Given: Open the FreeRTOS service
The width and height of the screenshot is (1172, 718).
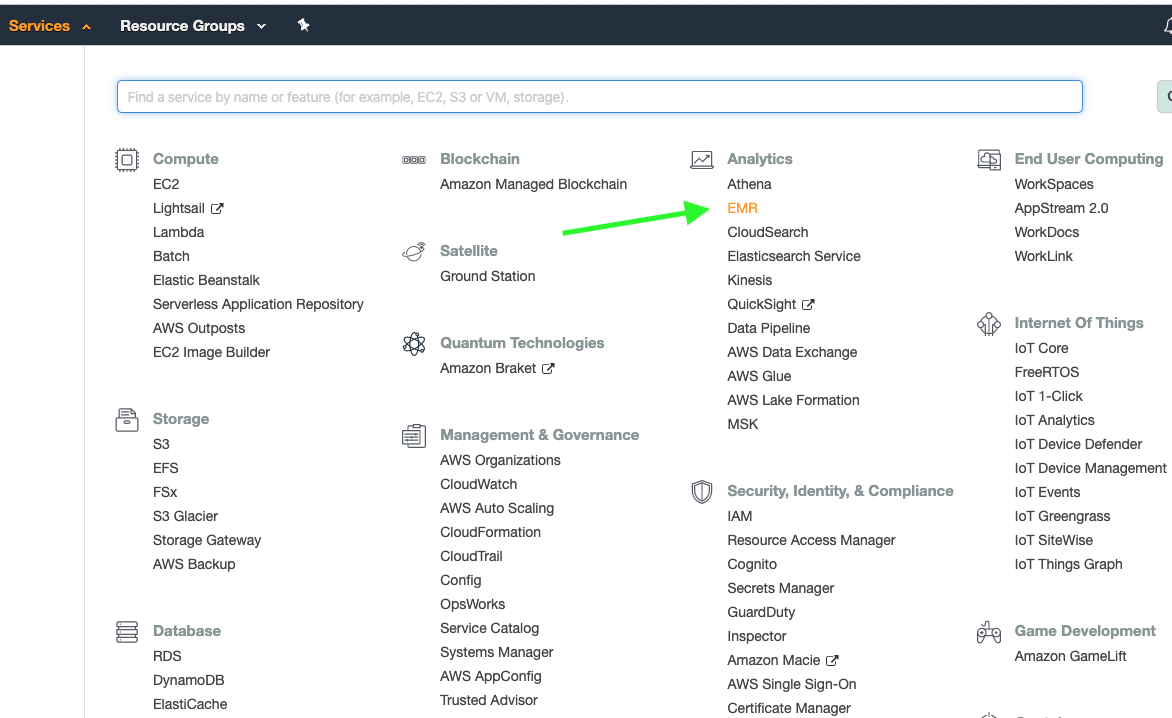Looking at the screenshot, I should tap(1046, 372).
